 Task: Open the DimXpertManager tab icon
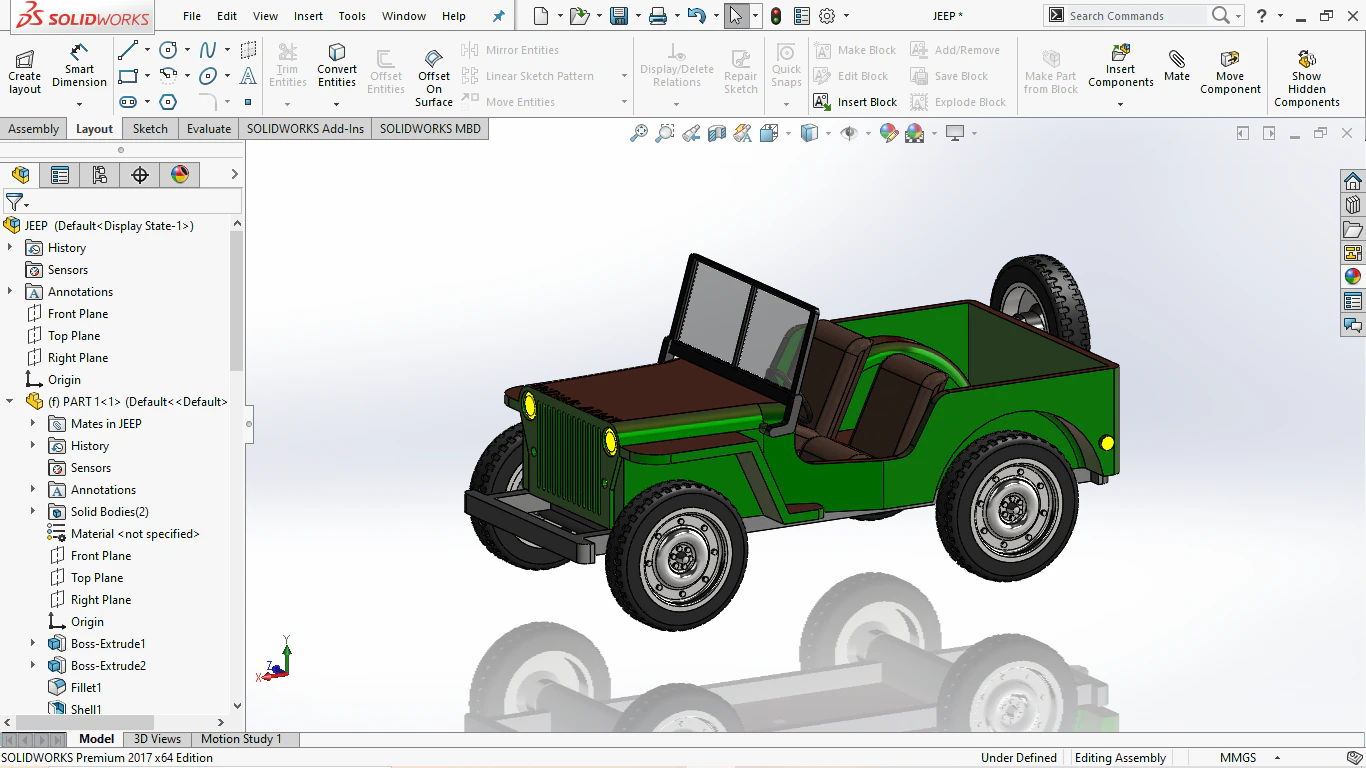point(140,175)
